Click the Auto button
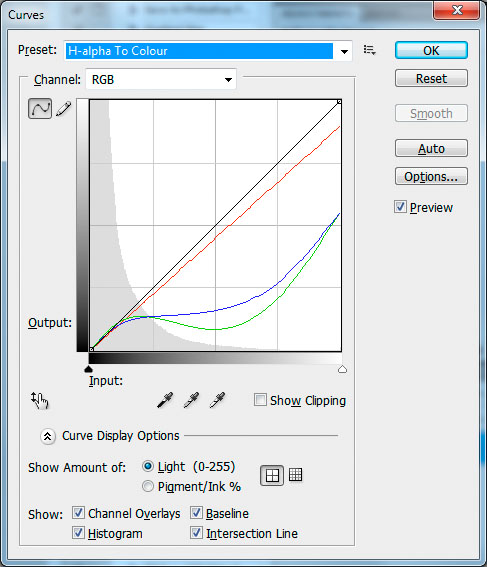Viewport: 487px width, 567px height. 431,148
